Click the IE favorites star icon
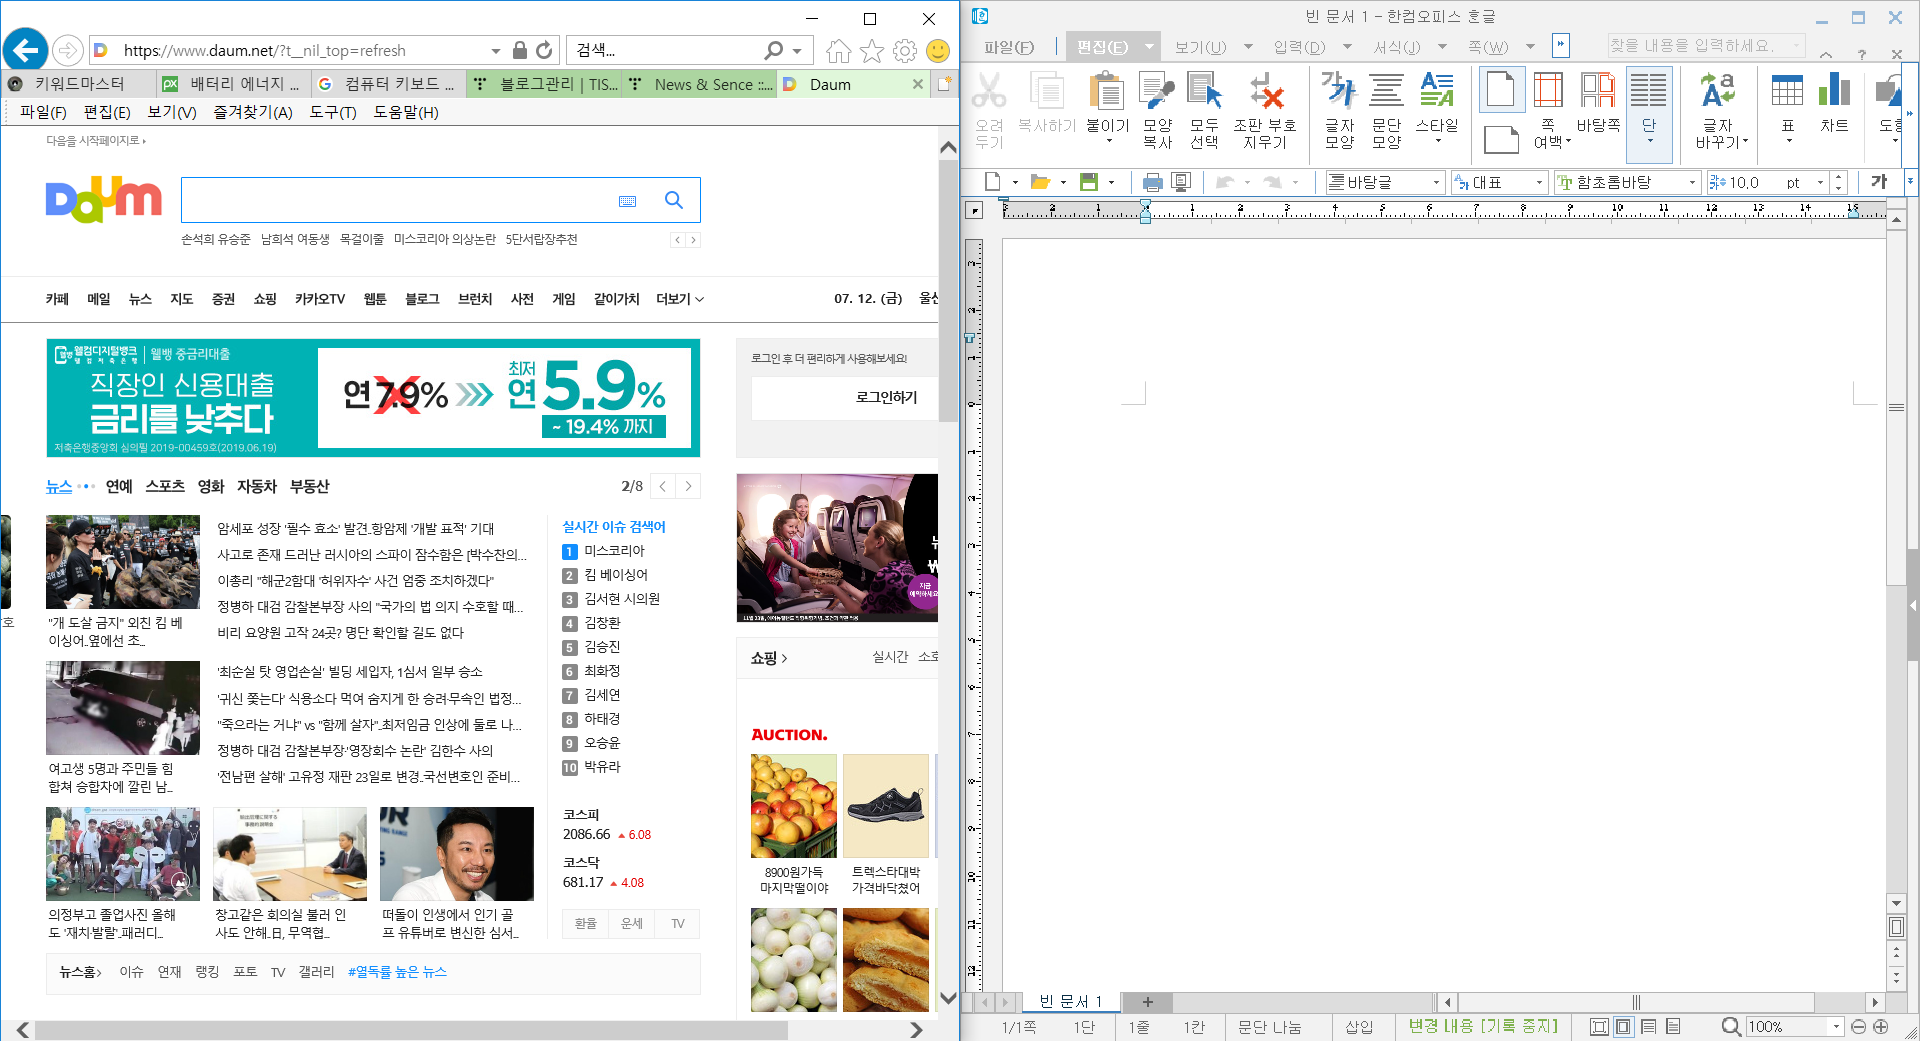Viewport: 1920px width, 1041px height. pos(872,50)
